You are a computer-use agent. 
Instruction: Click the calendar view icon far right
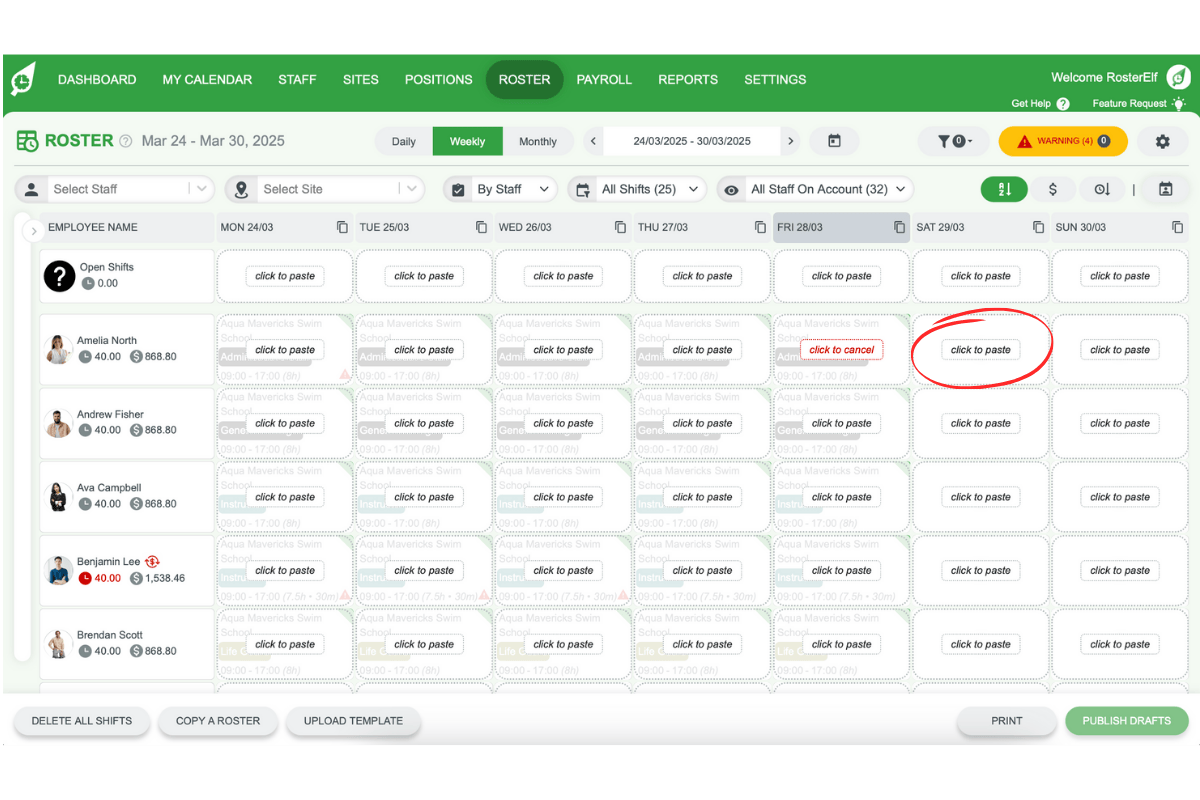(1165, 189)
